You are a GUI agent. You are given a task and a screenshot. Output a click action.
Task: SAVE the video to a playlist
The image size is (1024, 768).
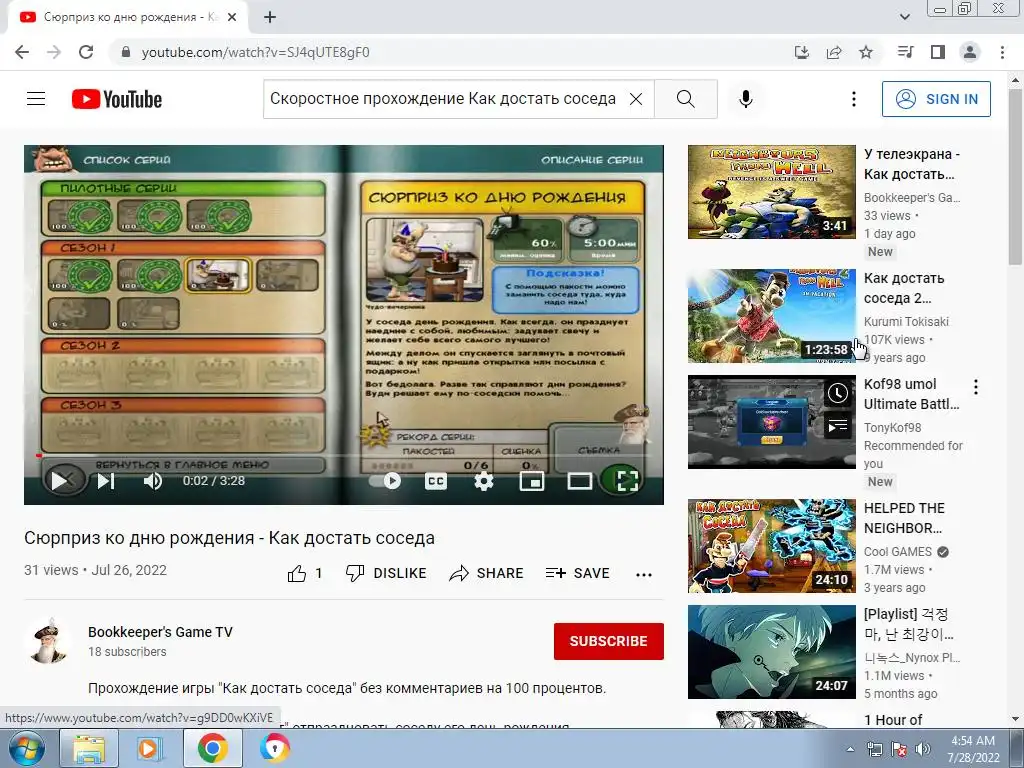point(577,573)
